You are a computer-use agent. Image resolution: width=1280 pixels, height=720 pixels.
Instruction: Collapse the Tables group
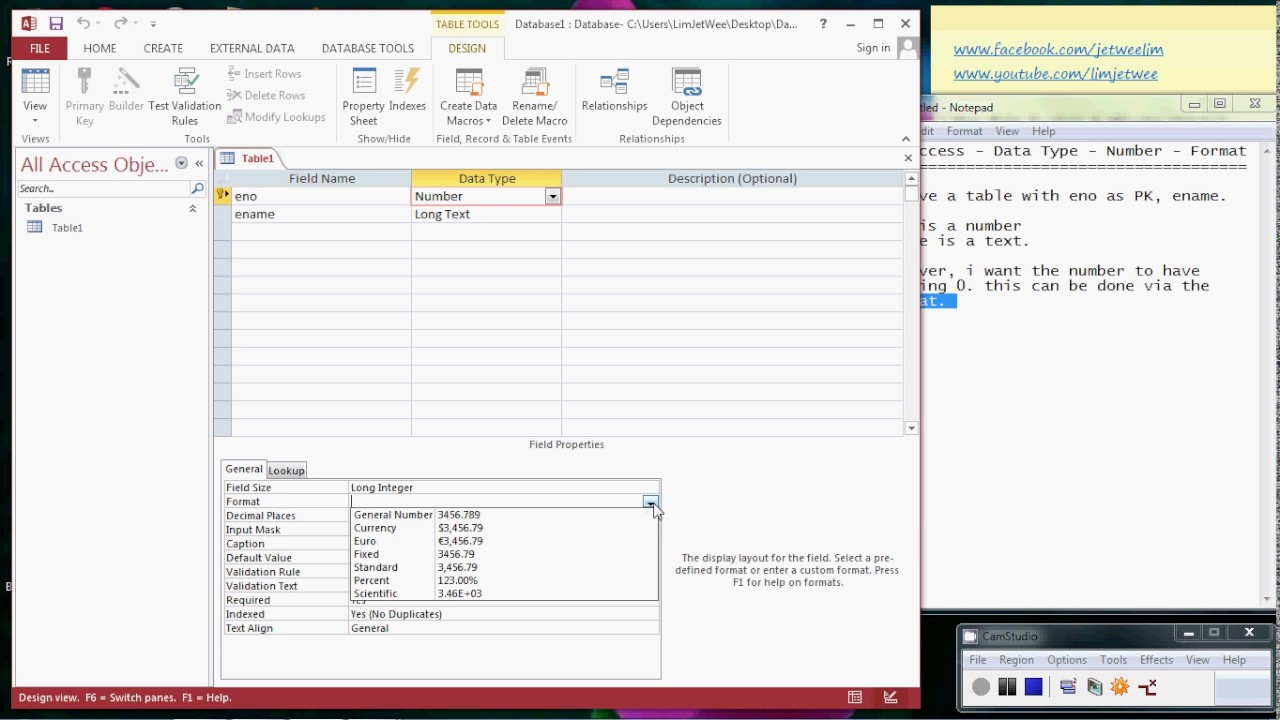193,208
